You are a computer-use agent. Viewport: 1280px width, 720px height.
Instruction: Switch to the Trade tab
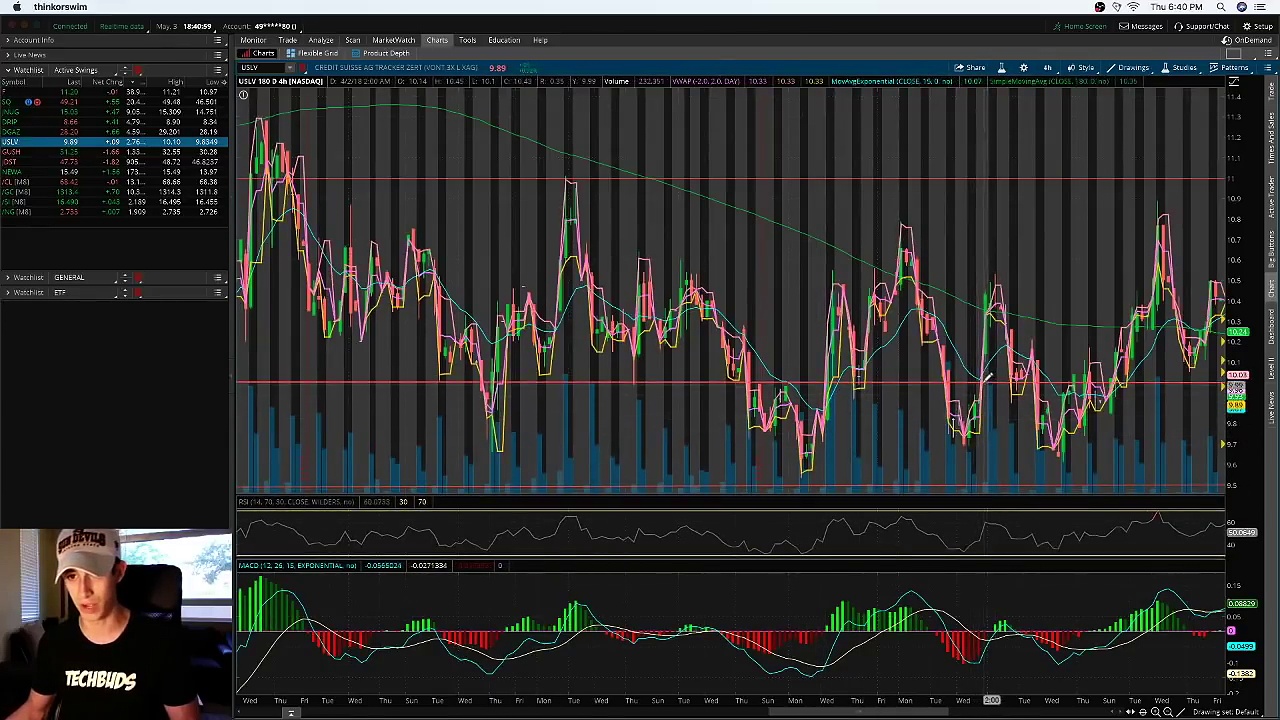click(x=287, y=40)
